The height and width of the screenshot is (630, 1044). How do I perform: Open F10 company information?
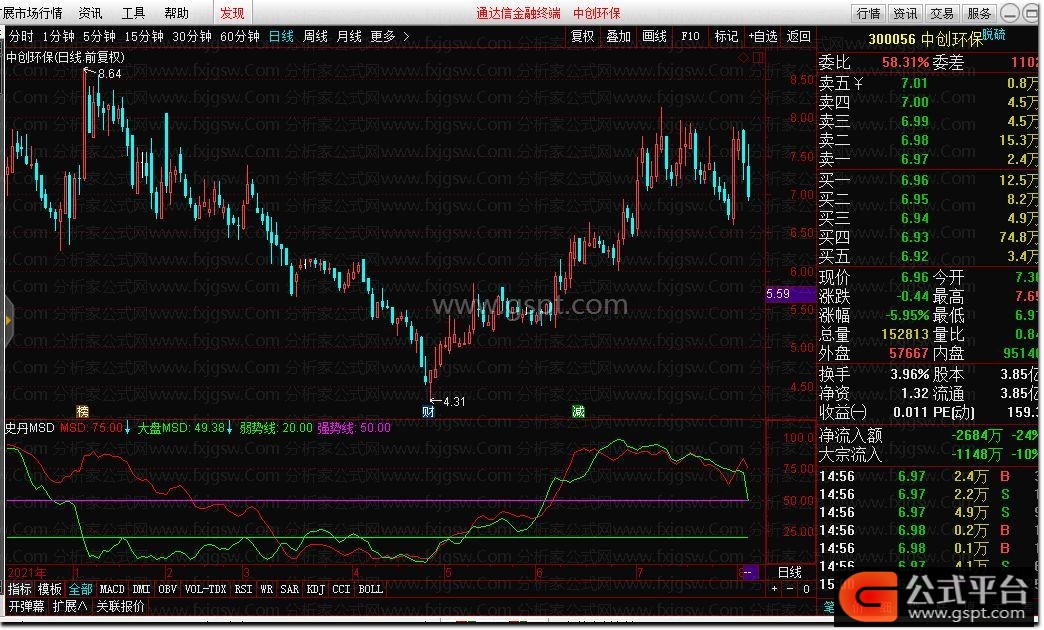(x=690, y=36)
